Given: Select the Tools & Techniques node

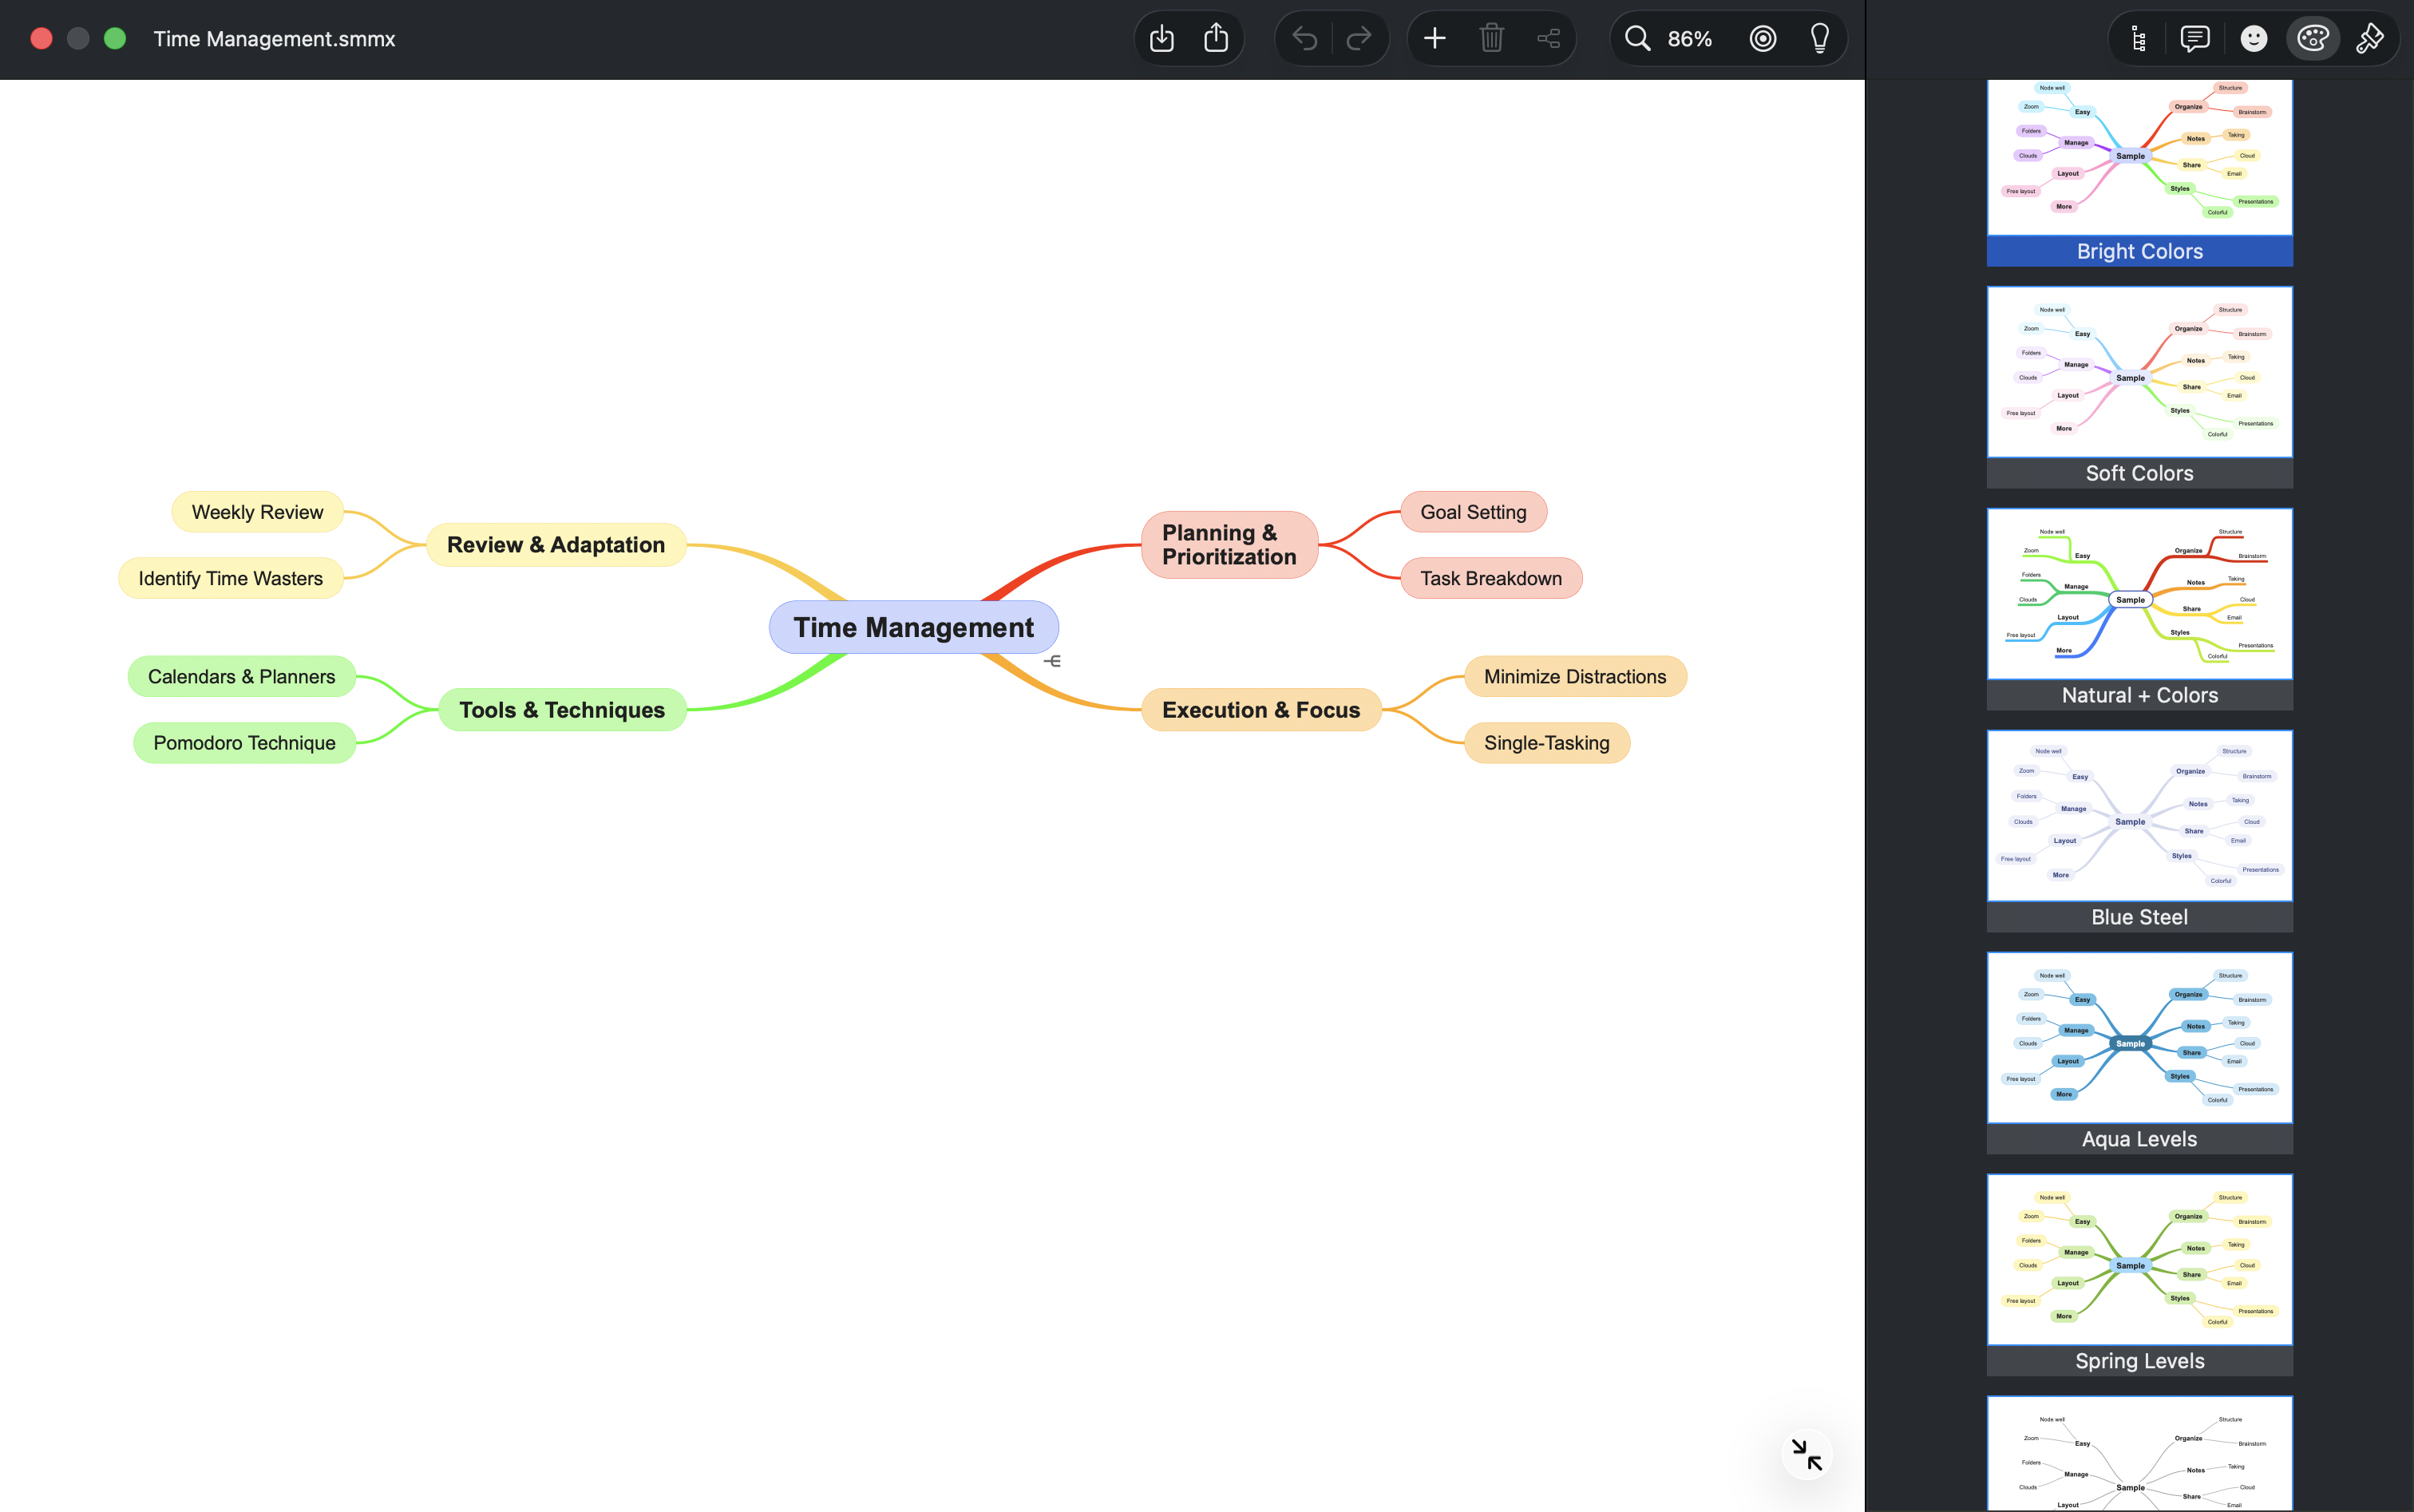Looking at the screenshot, I should pyautogui.click(x=562, y=710).
